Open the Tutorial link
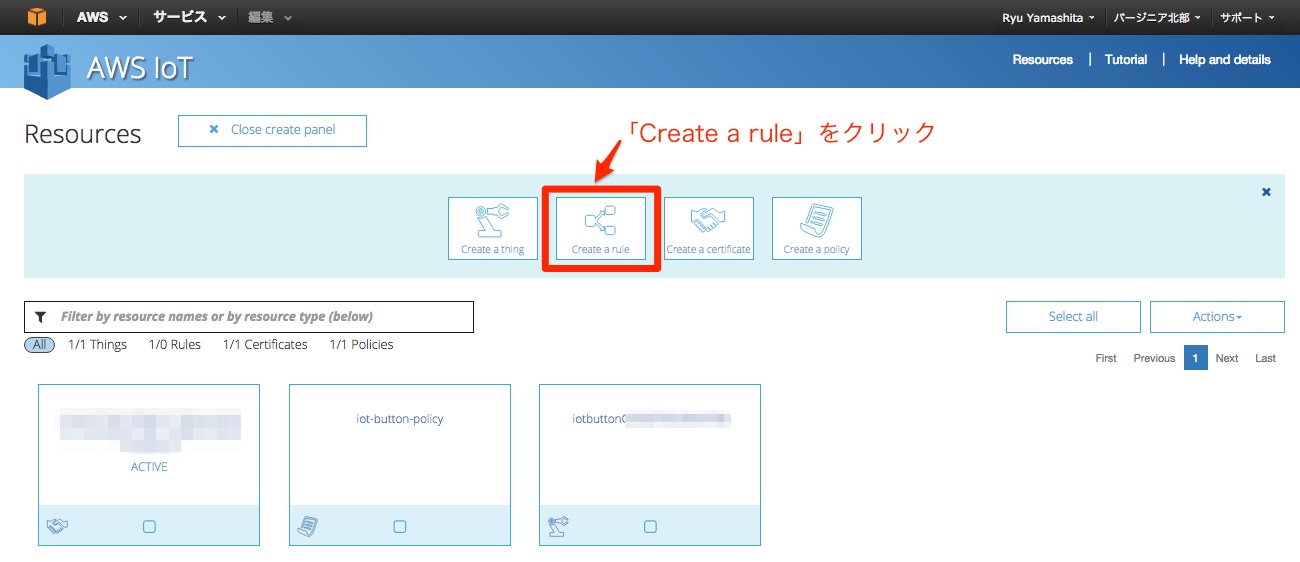 click(x=1126, y=60)
